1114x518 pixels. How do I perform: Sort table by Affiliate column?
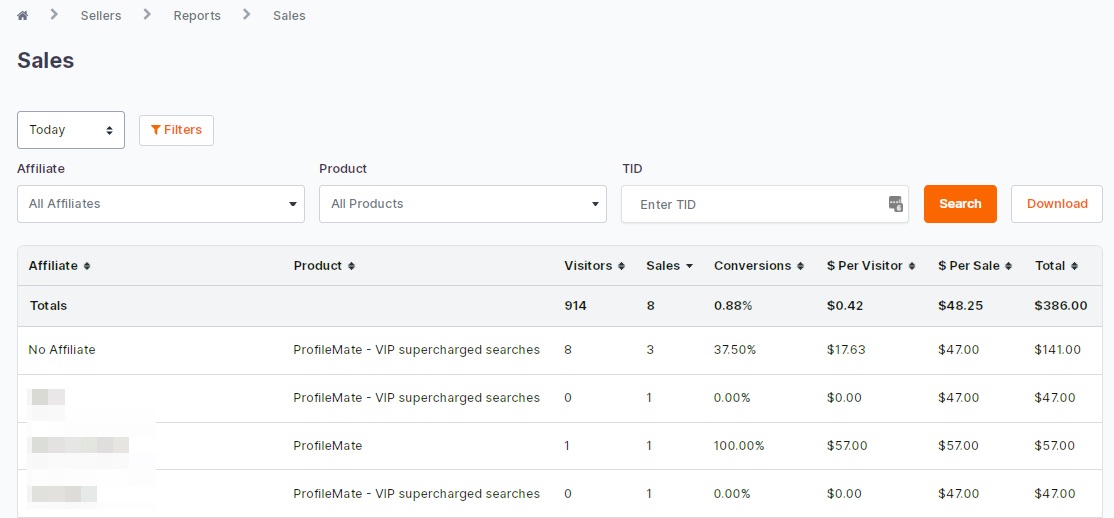pyautogui.click(x=60, y=266)
